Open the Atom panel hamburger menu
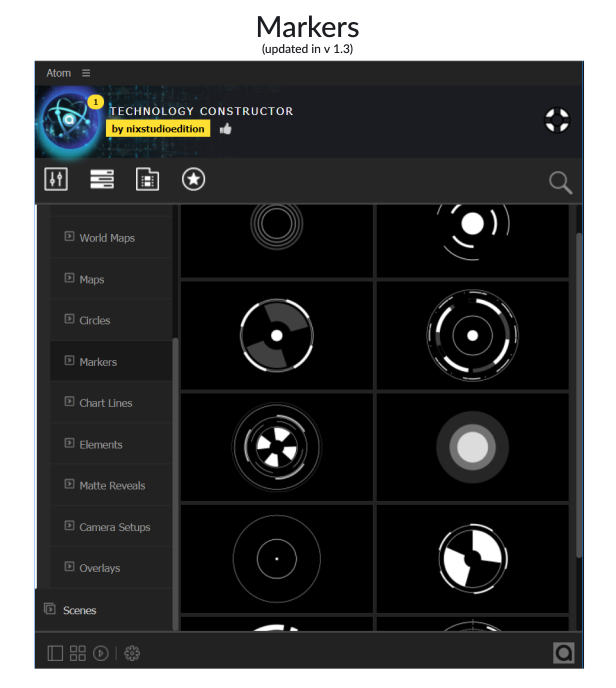 [86, 73]
